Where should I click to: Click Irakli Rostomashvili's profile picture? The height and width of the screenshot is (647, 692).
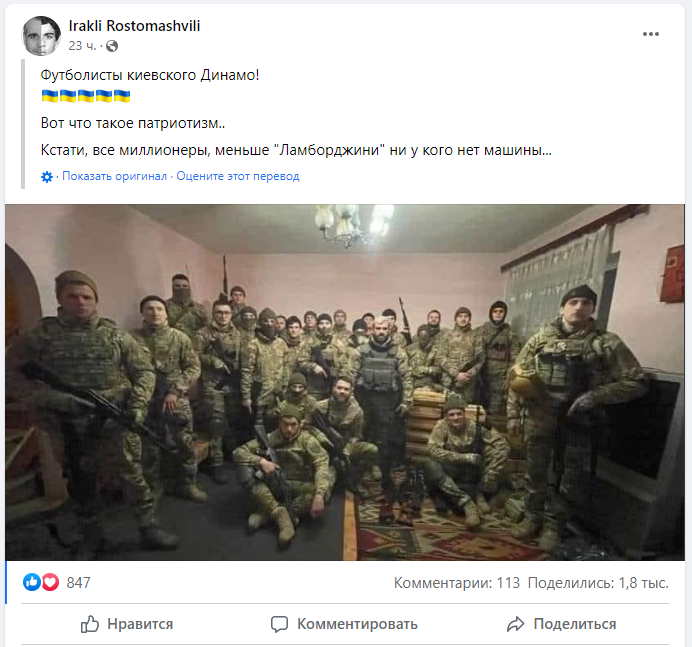pos(41,36)
